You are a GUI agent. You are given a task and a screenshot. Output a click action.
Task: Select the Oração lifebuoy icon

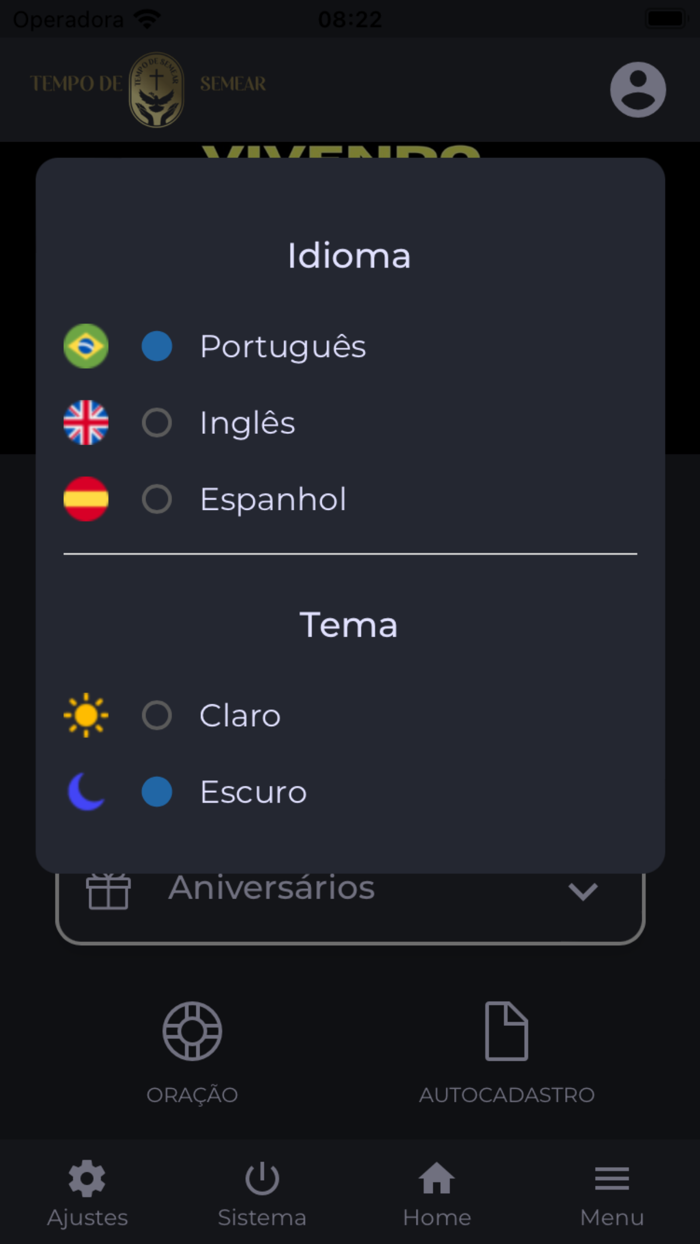(x=191, y=1030)
